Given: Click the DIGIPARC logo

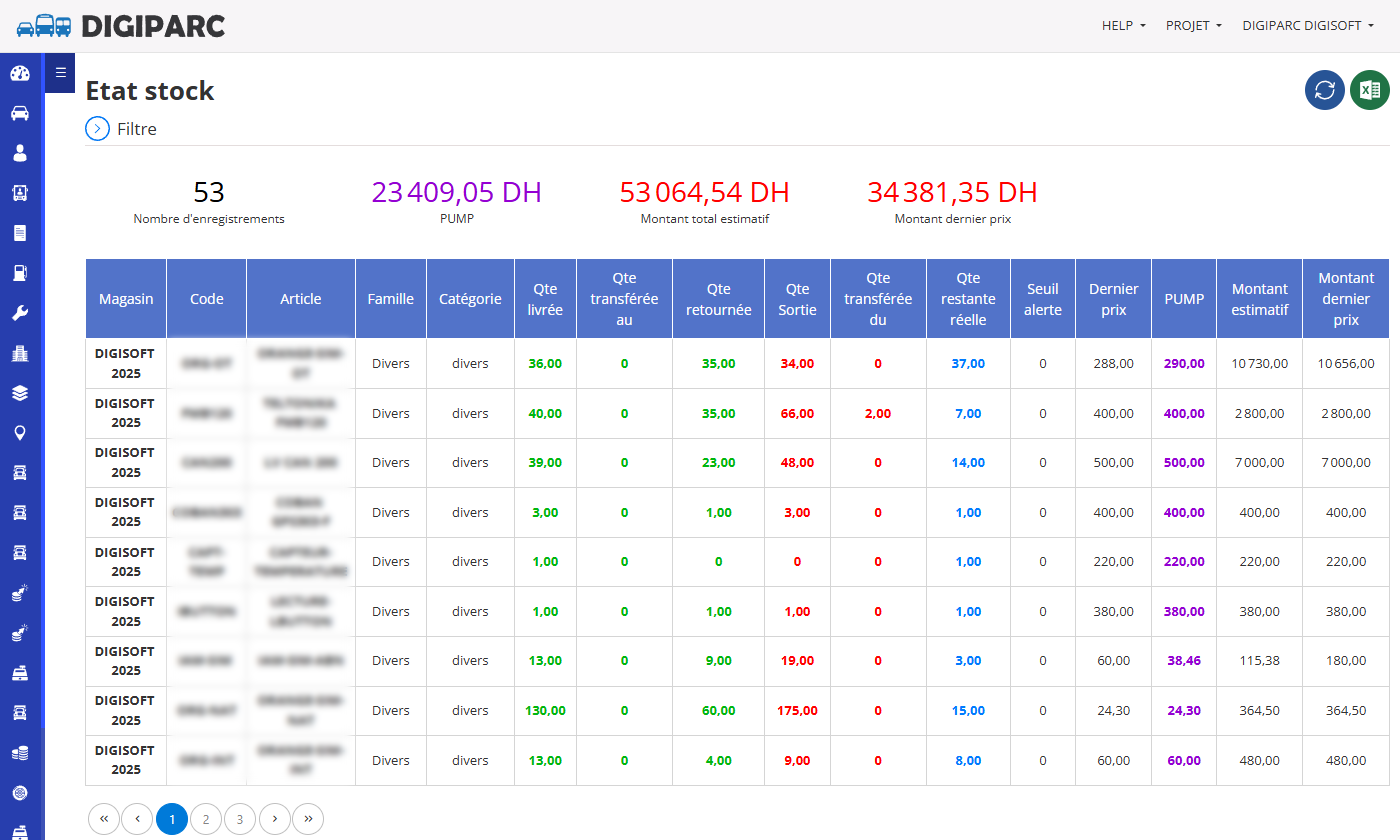Looking at the screenshot, I should (121, 26).
